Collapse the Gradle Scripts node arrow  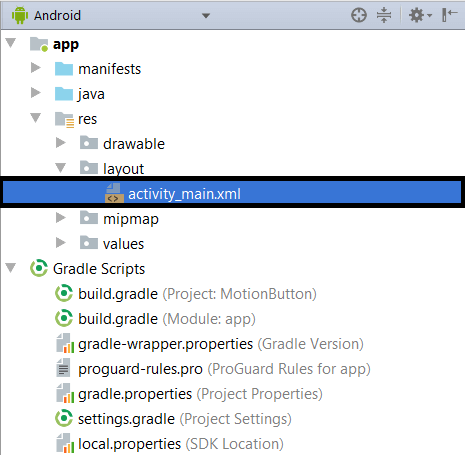pyautogui.click(x=11, y=267)
